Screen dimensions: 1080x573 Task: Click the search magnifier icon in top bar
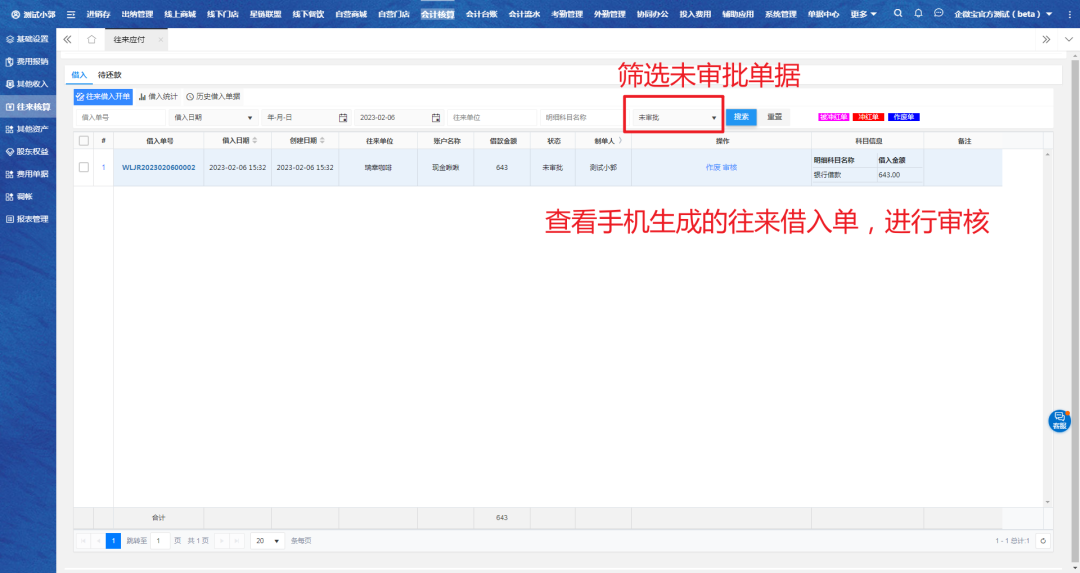click(x=897, y=14)
